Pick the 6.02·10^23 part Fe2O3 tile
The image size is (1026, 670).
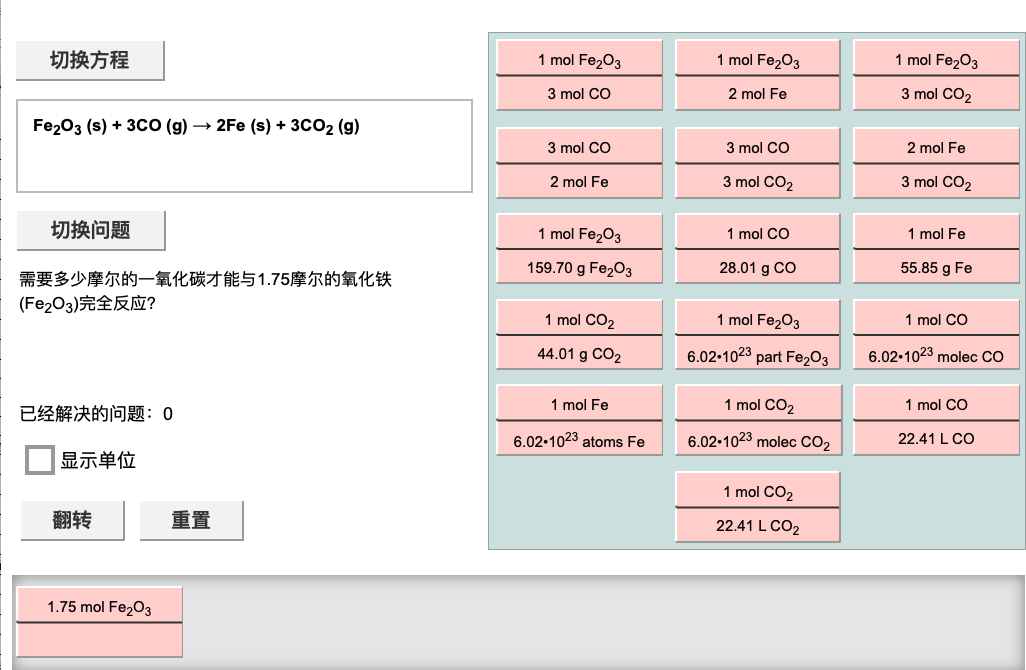(x=758, y=335)
